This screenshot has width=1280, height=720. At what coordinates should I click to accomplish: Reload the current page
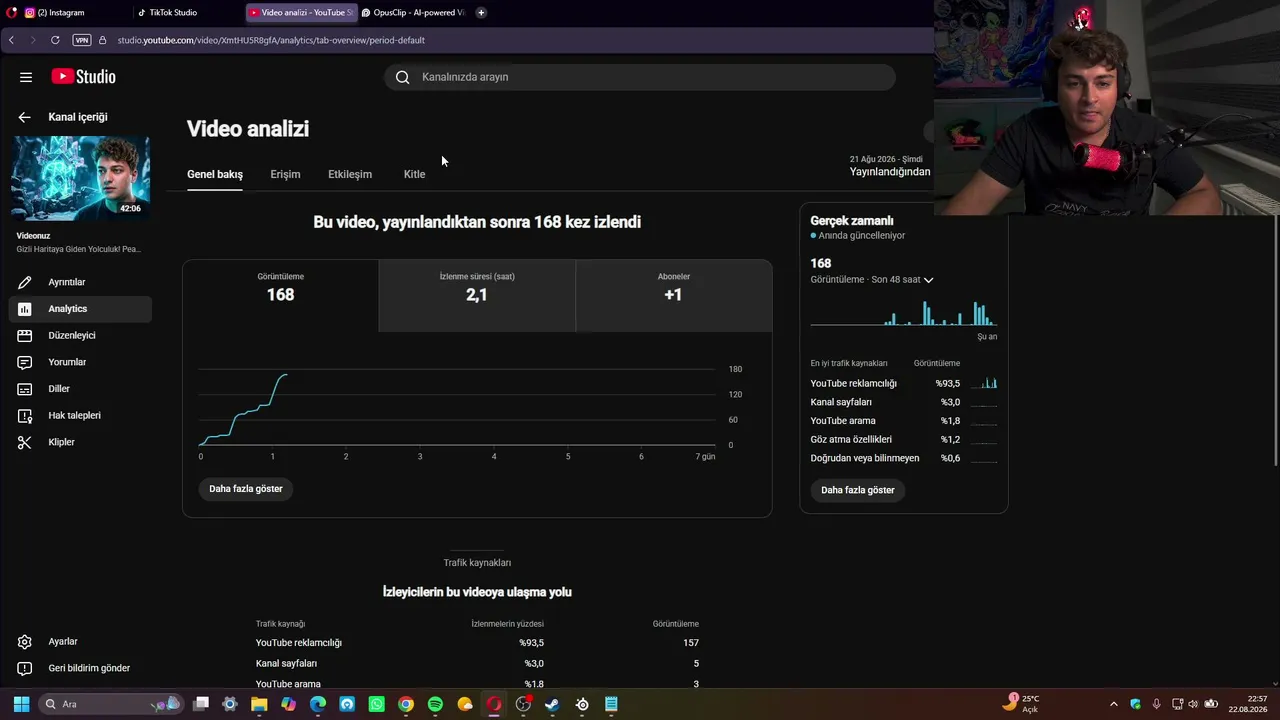pos(55,40)
